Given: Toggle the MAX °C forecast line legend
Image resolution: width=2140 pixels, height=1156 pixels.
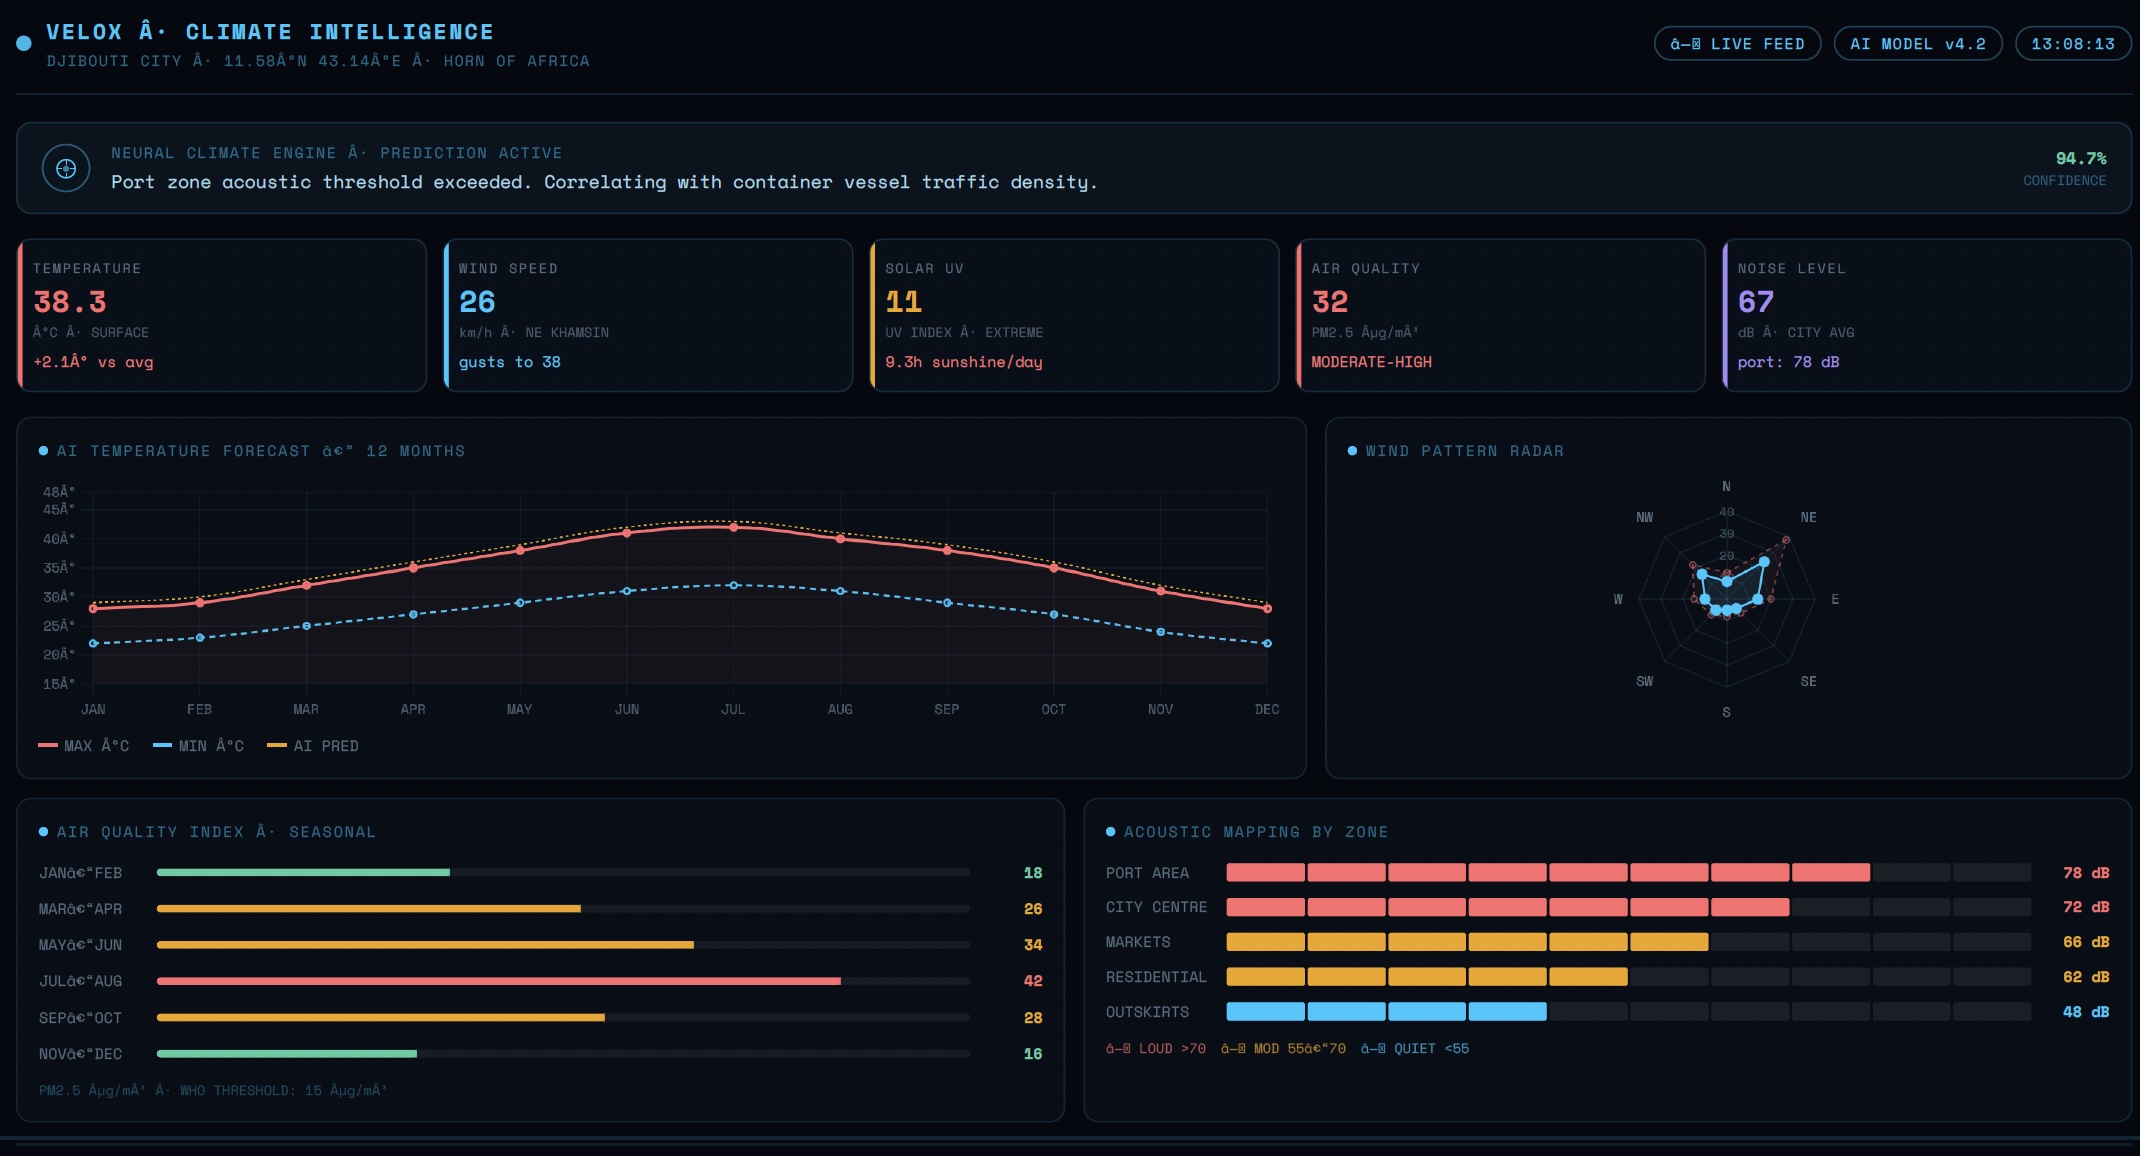Looking at the screenshot, I should tap(85, 745).
